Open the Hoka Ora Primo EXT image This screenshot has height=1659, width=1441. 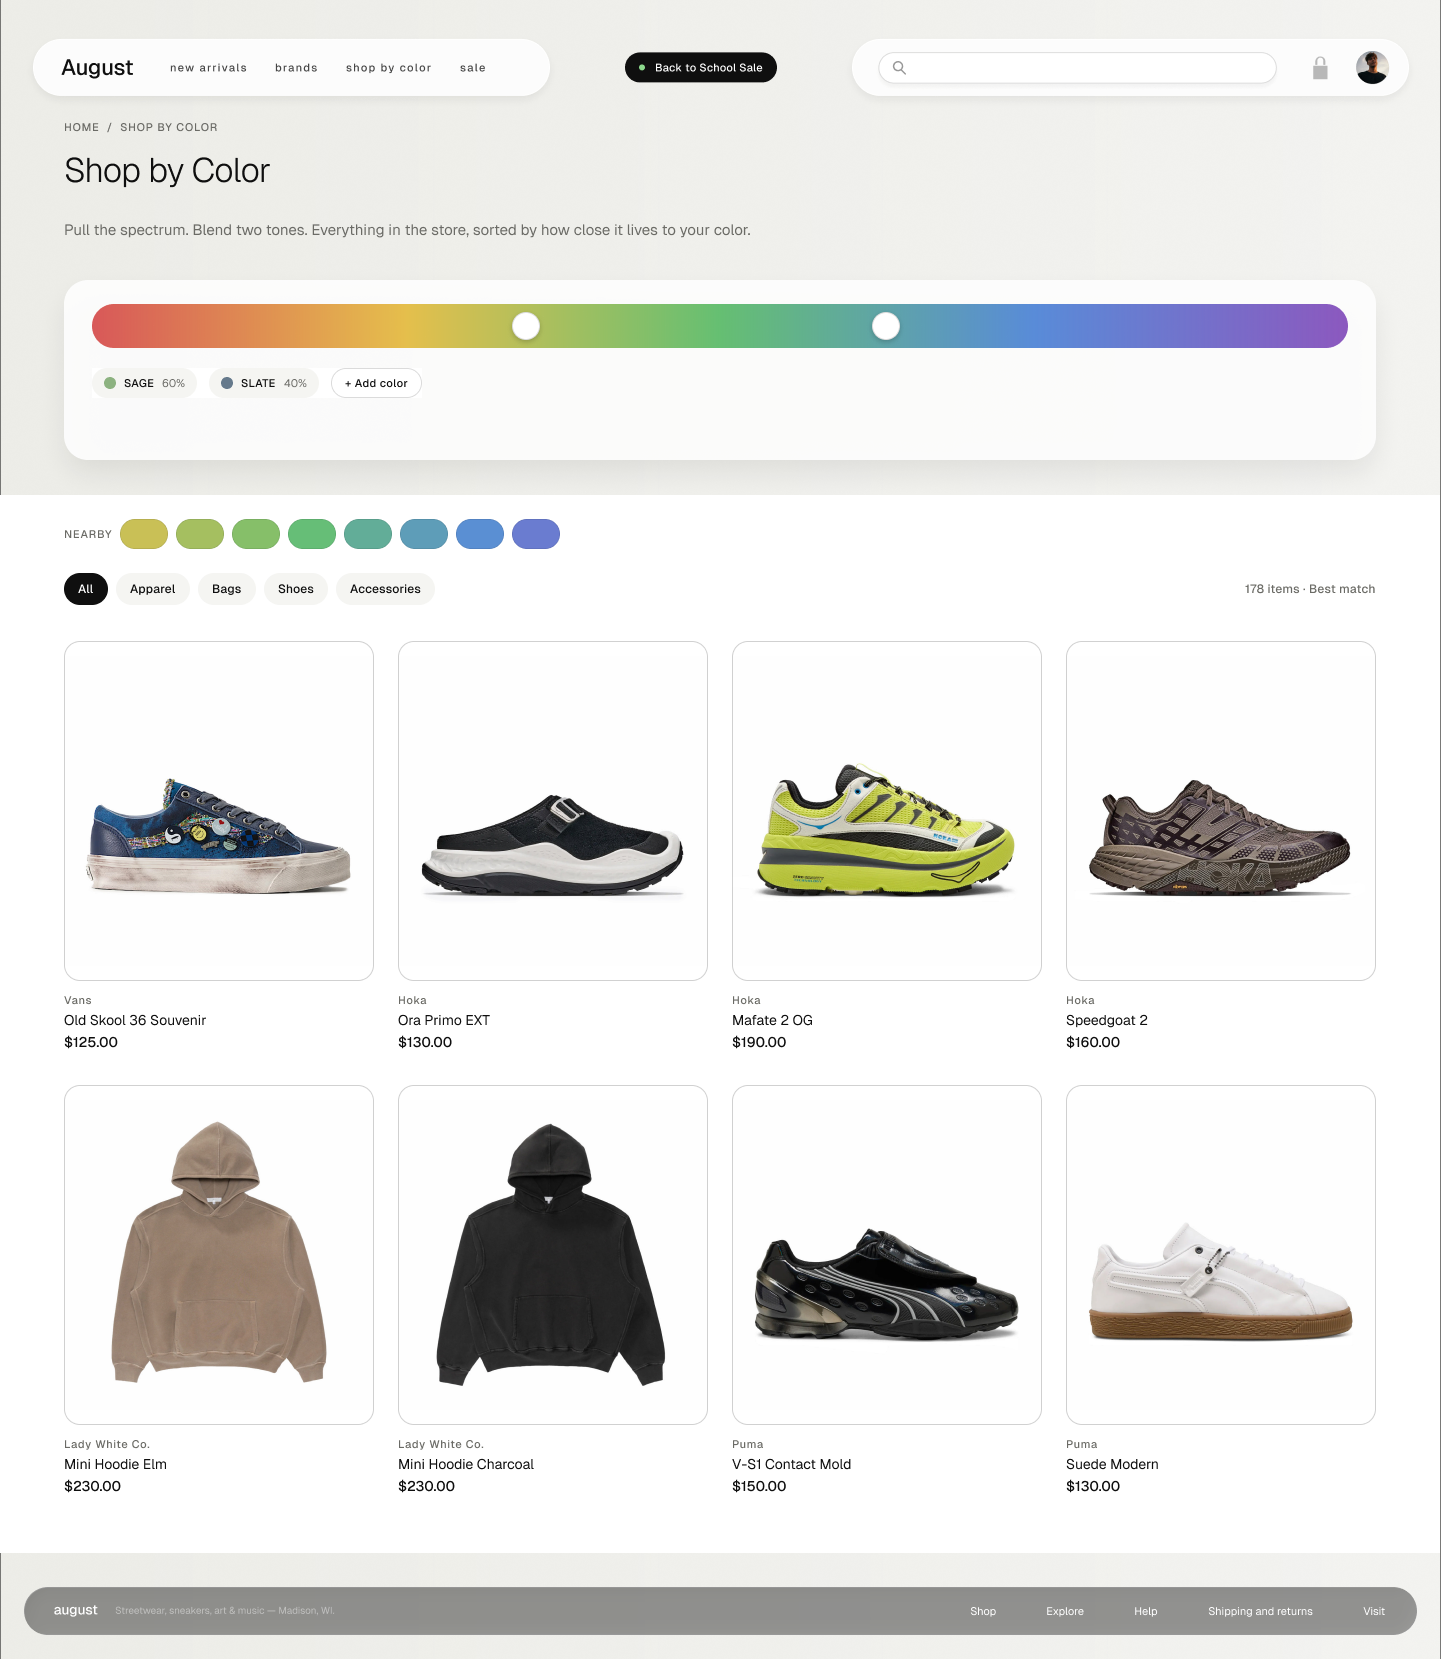[x=553, y=811]
